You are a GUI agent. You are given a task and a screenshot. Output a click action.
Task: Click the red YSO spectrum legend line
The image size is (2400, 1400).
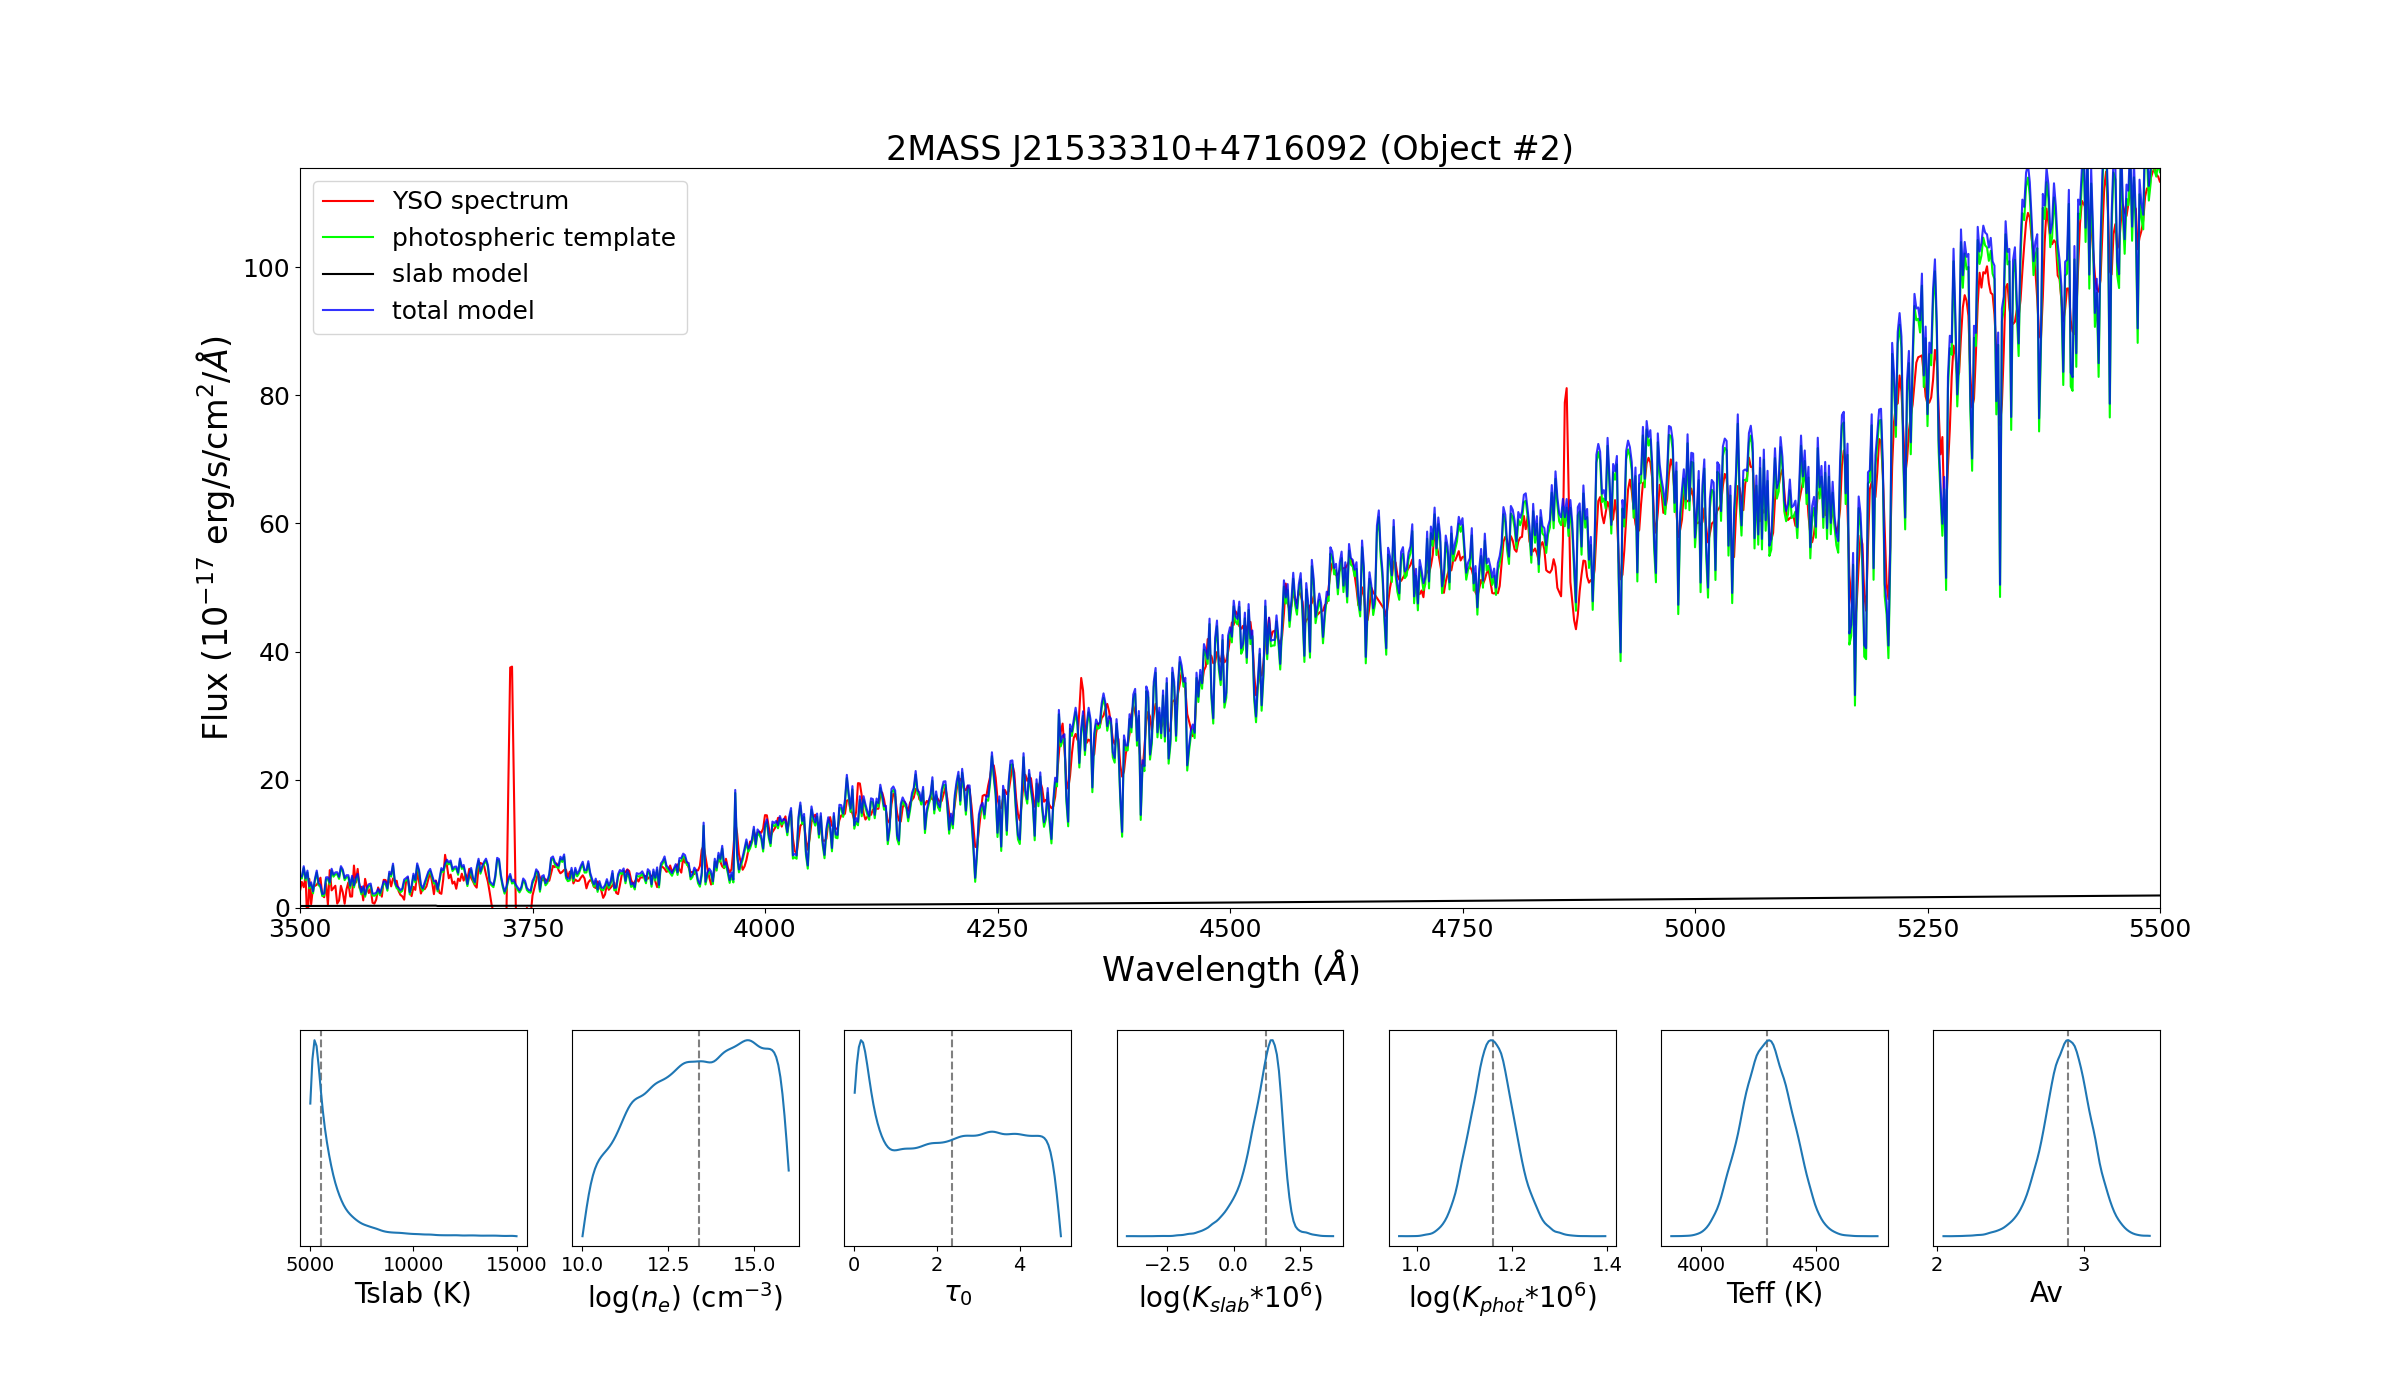click(x=348, y=201)
